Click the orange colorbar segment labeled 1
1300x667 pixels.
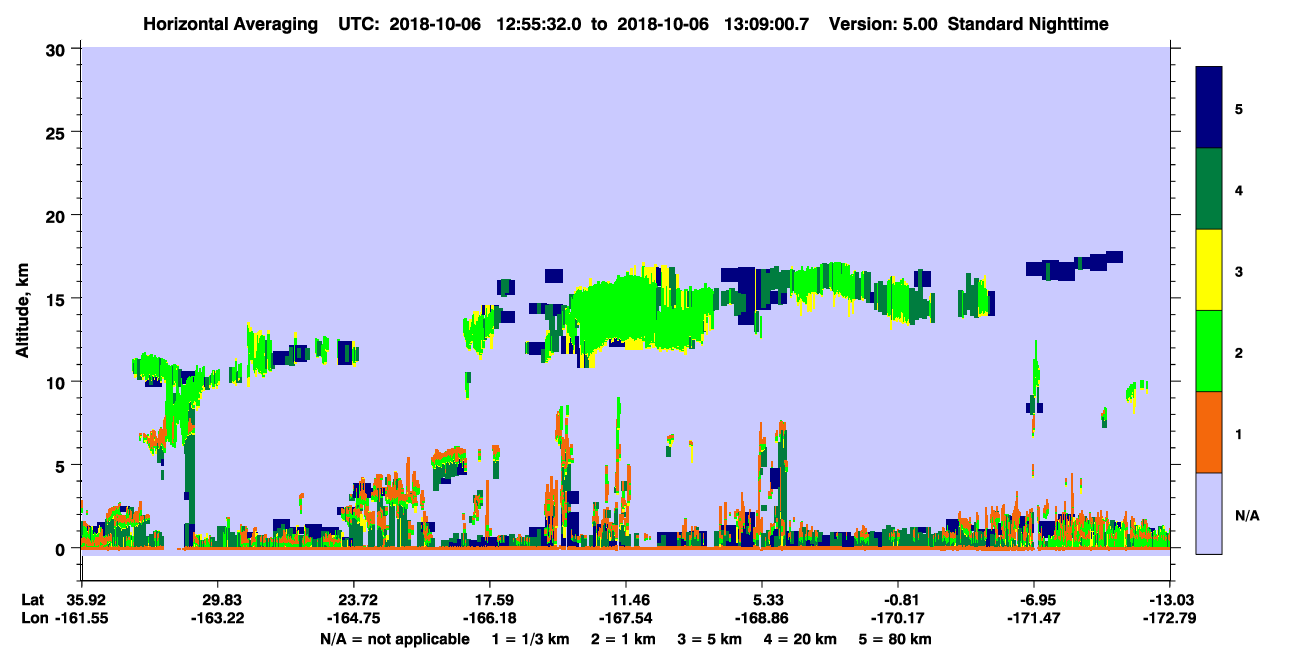[1209, 432]
